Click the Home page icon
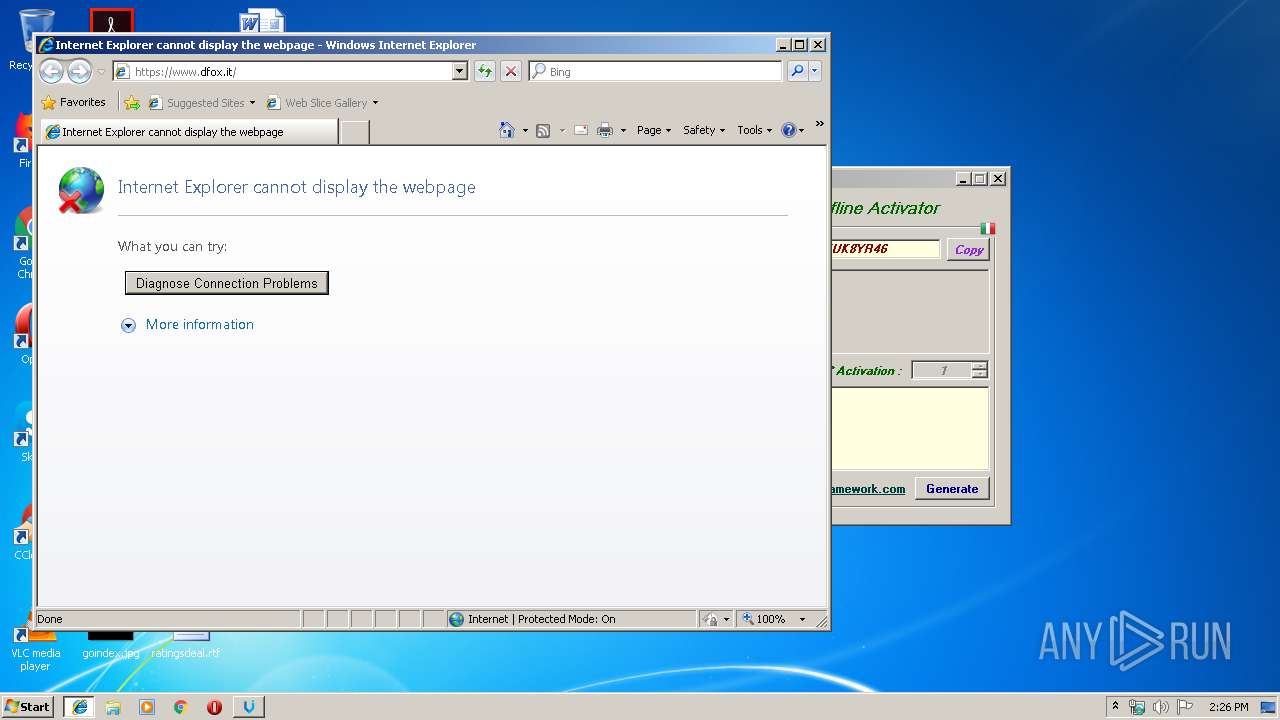 (x=507, y=130)
